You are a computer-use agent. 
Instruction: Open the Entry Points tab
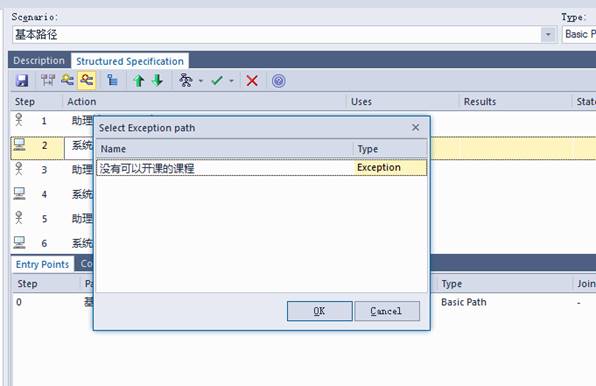(42, 264)
